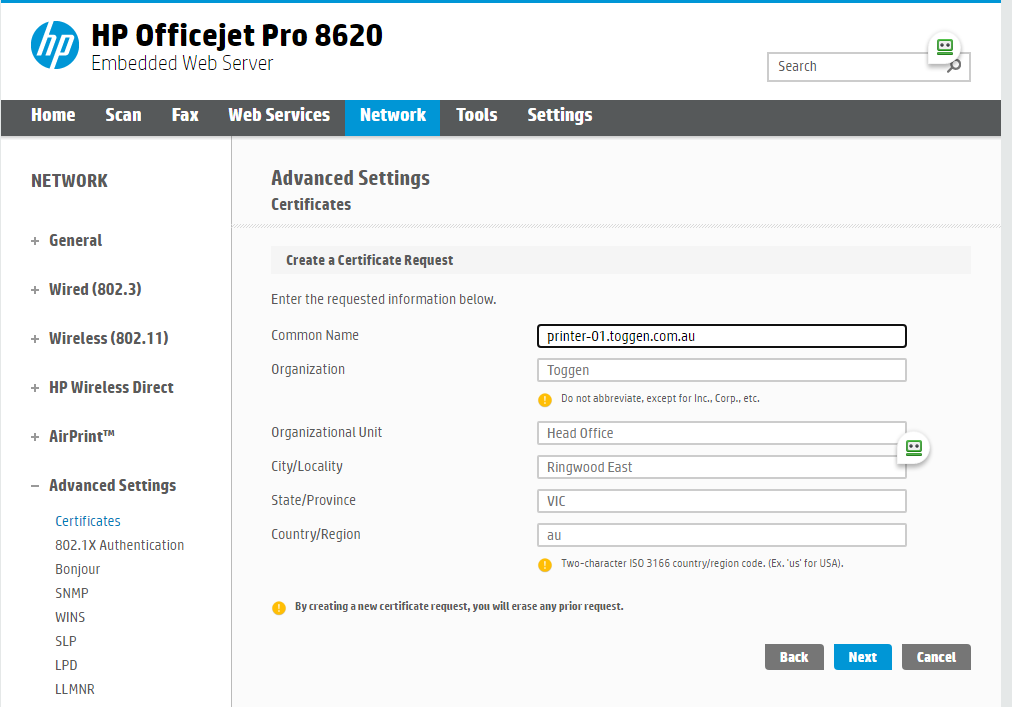Click the 'Advanced Settings' page heading
The image size is (1012, 707).
350,178
